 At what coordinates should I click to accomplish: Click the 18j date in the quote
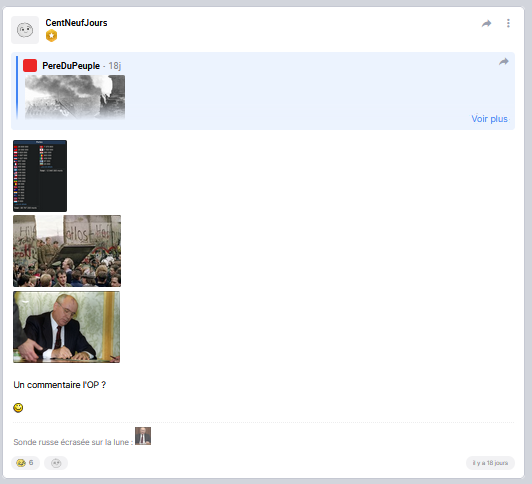click(115, 65)
